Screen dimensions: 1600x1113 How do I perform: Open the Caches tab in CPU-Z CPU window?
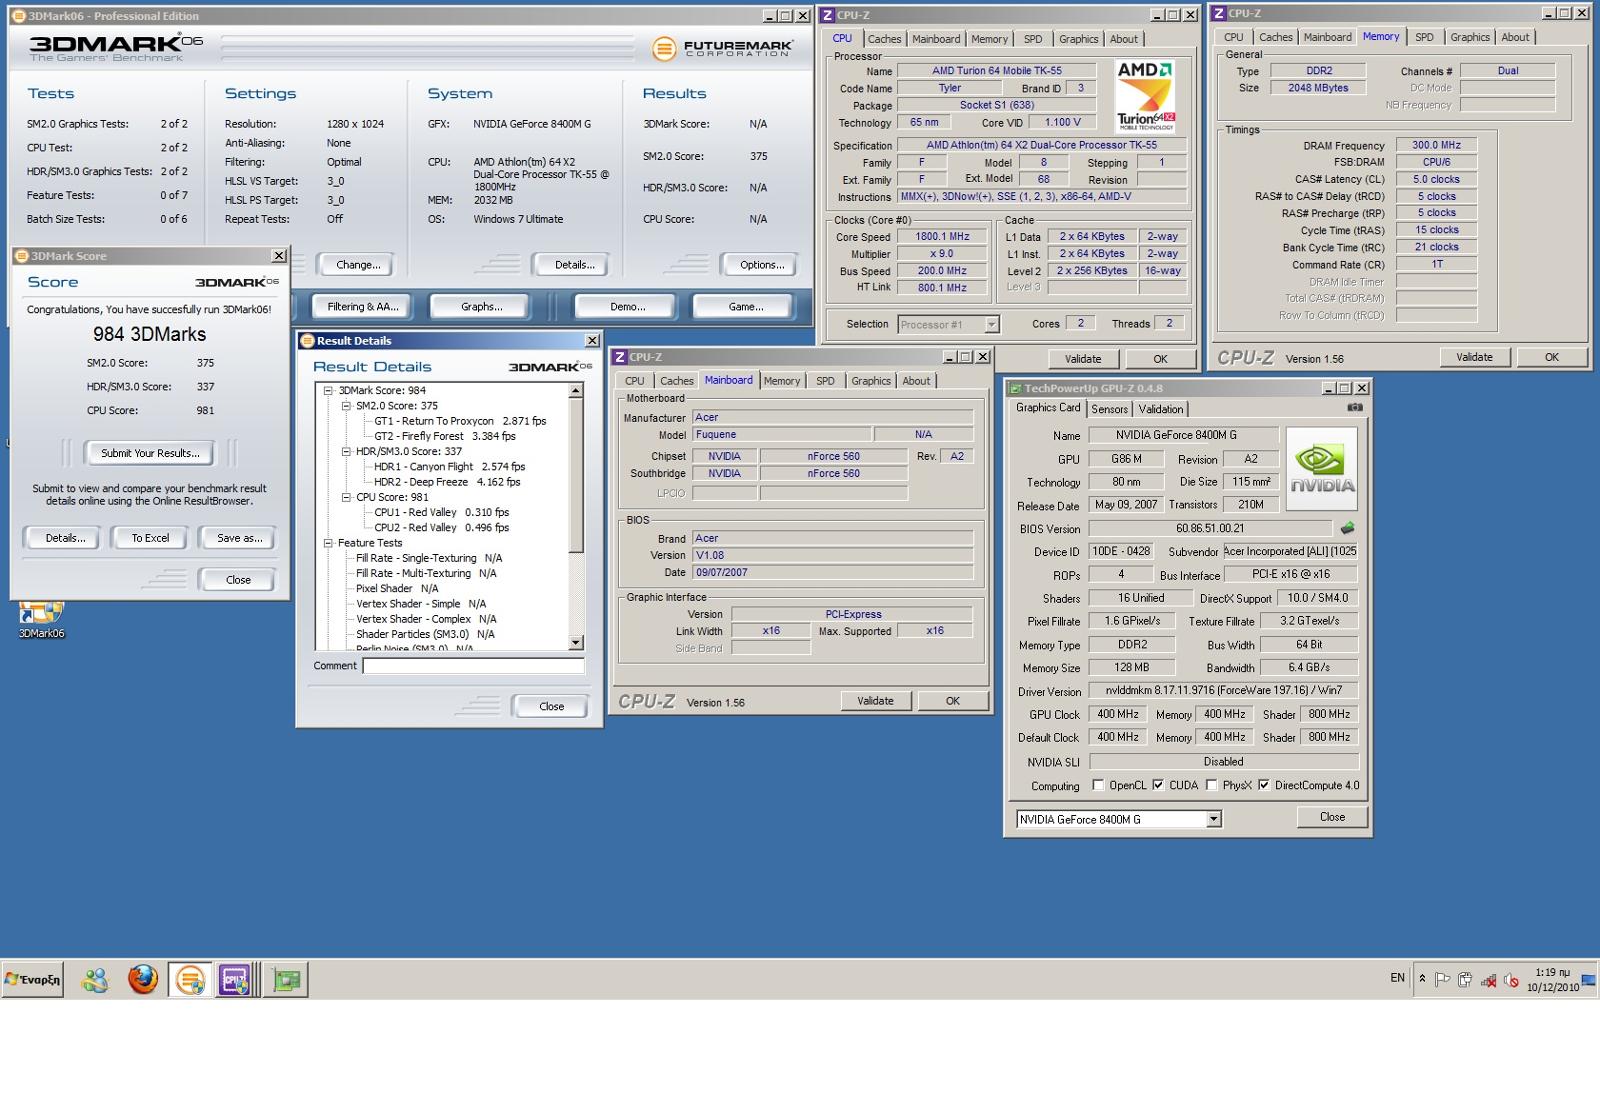(884, 39)
